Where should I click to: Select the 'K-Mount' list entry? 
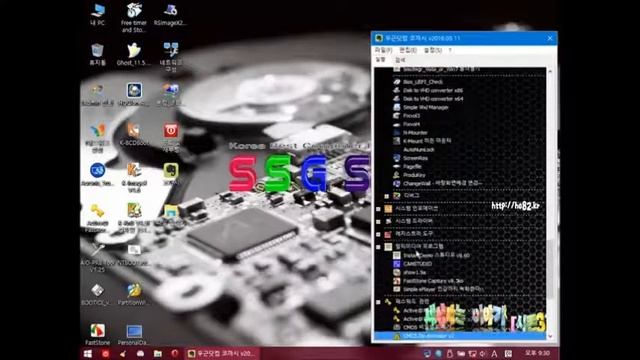[427, 141]
